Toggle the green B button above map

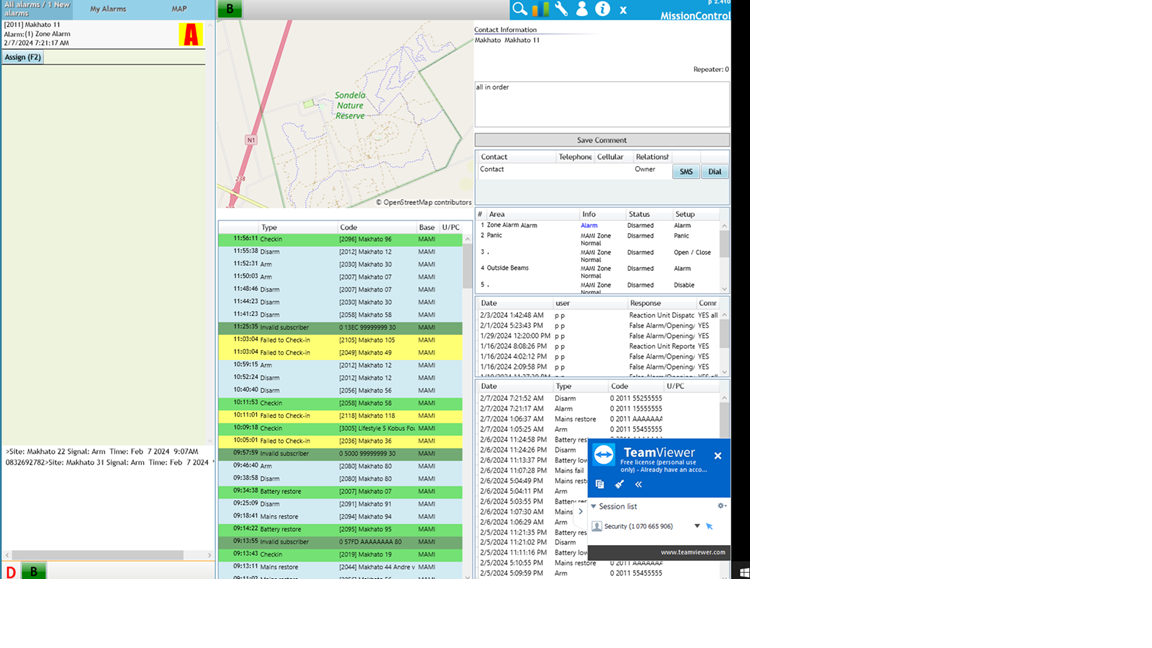tap(230, 10)
